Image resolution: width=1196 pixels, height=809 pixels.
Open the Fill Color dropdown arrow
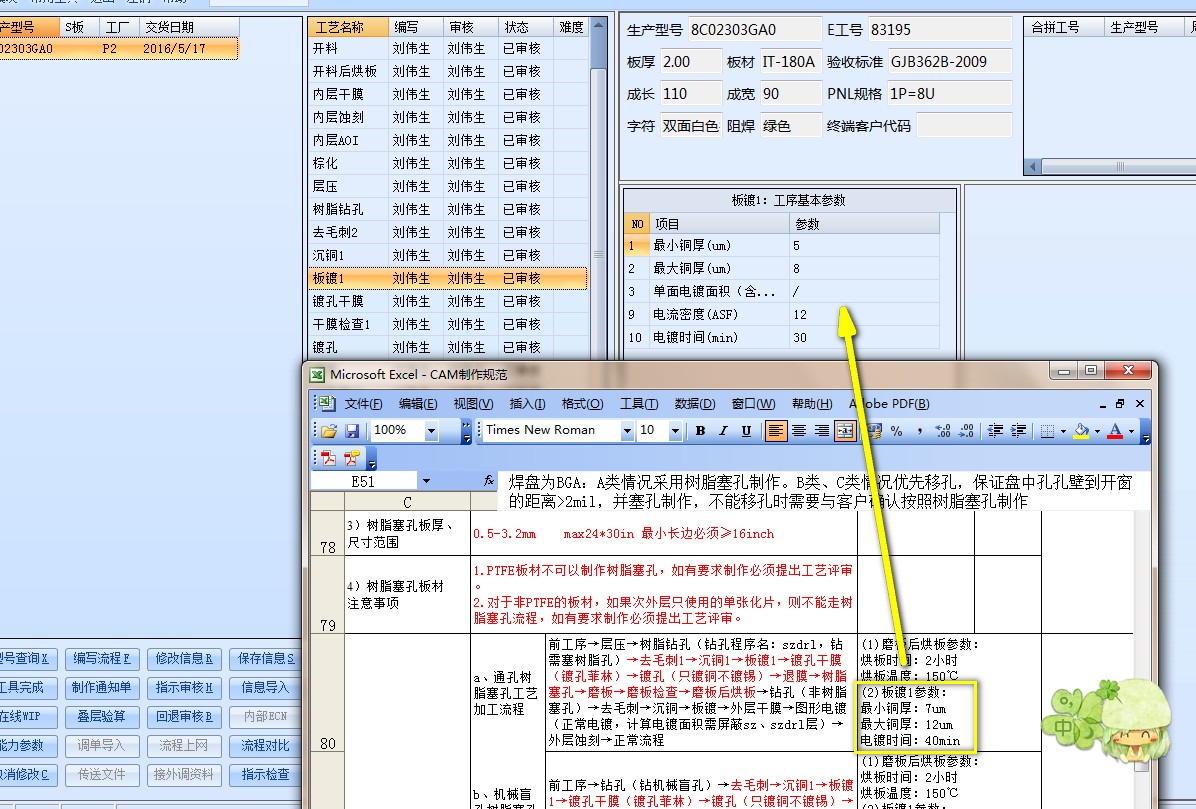pos(1097,431)
